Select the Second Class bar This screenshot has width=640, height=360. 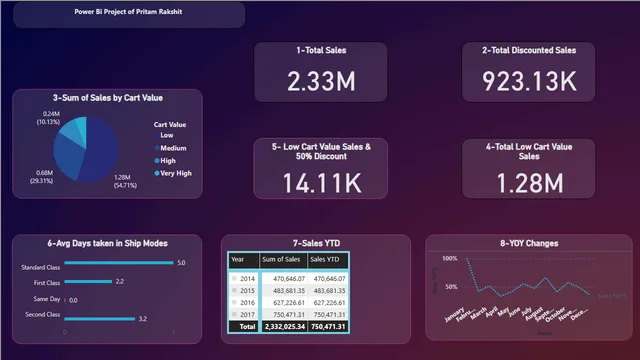click(x=100, y=319)
